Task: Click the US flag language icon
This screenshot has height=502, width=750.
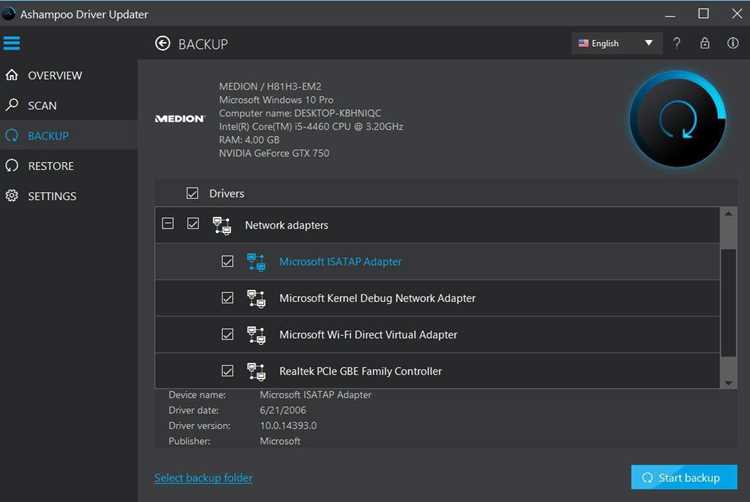Action: coord(583,43)
